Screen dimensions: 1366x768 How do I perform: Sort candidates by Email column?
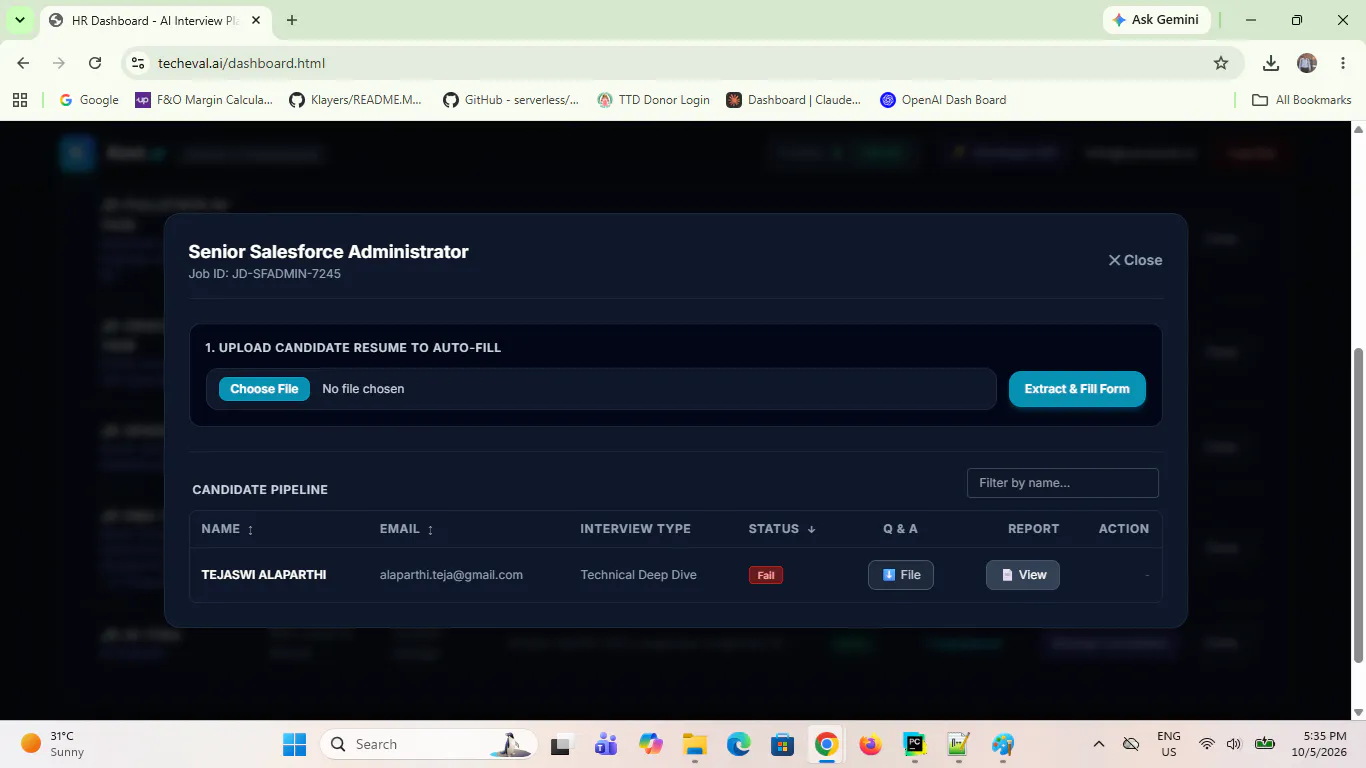(x=406, y=529)
